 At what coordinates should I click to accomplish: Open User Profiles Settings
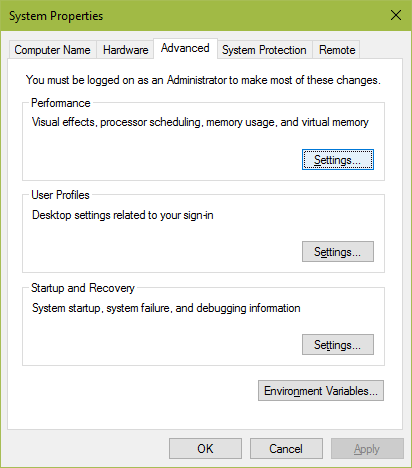338,252
